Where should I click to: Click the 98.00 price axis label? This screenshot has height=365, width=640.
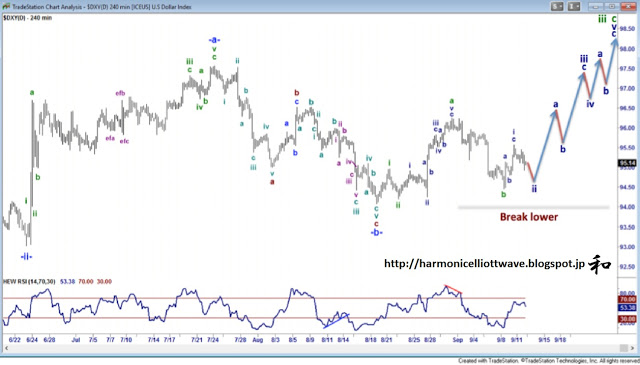(627, 49)
